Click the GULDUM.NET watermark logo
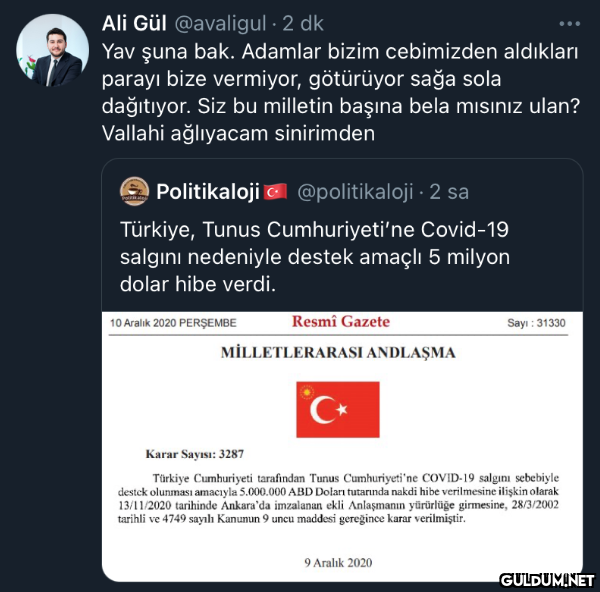This screenshot has width=600, height=592. [547, 580]
